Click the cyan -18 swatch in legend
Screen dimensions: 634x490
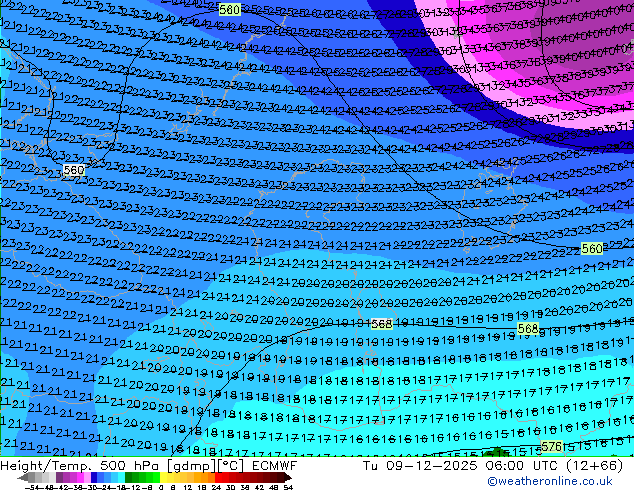[121, 477]
